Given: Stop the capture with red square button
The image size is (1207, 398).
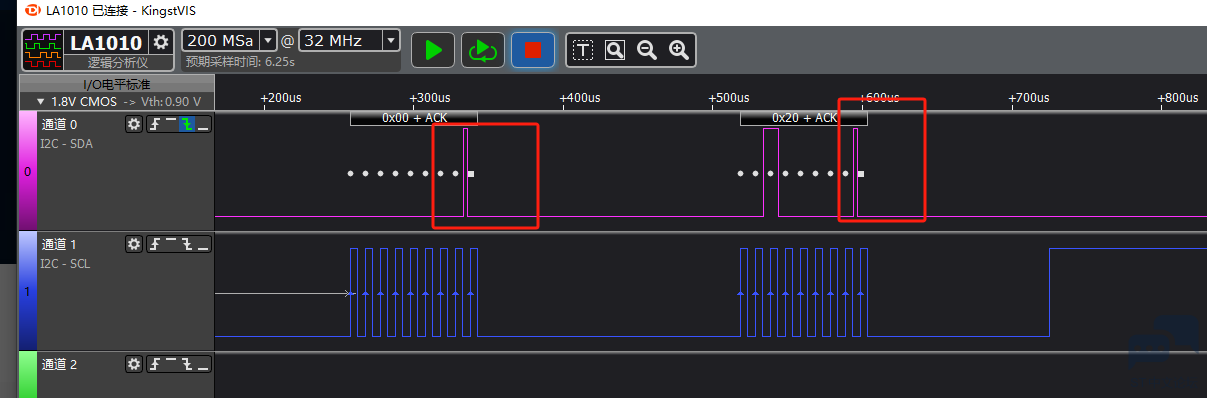Looking at the screenshot, I should 533,49.
